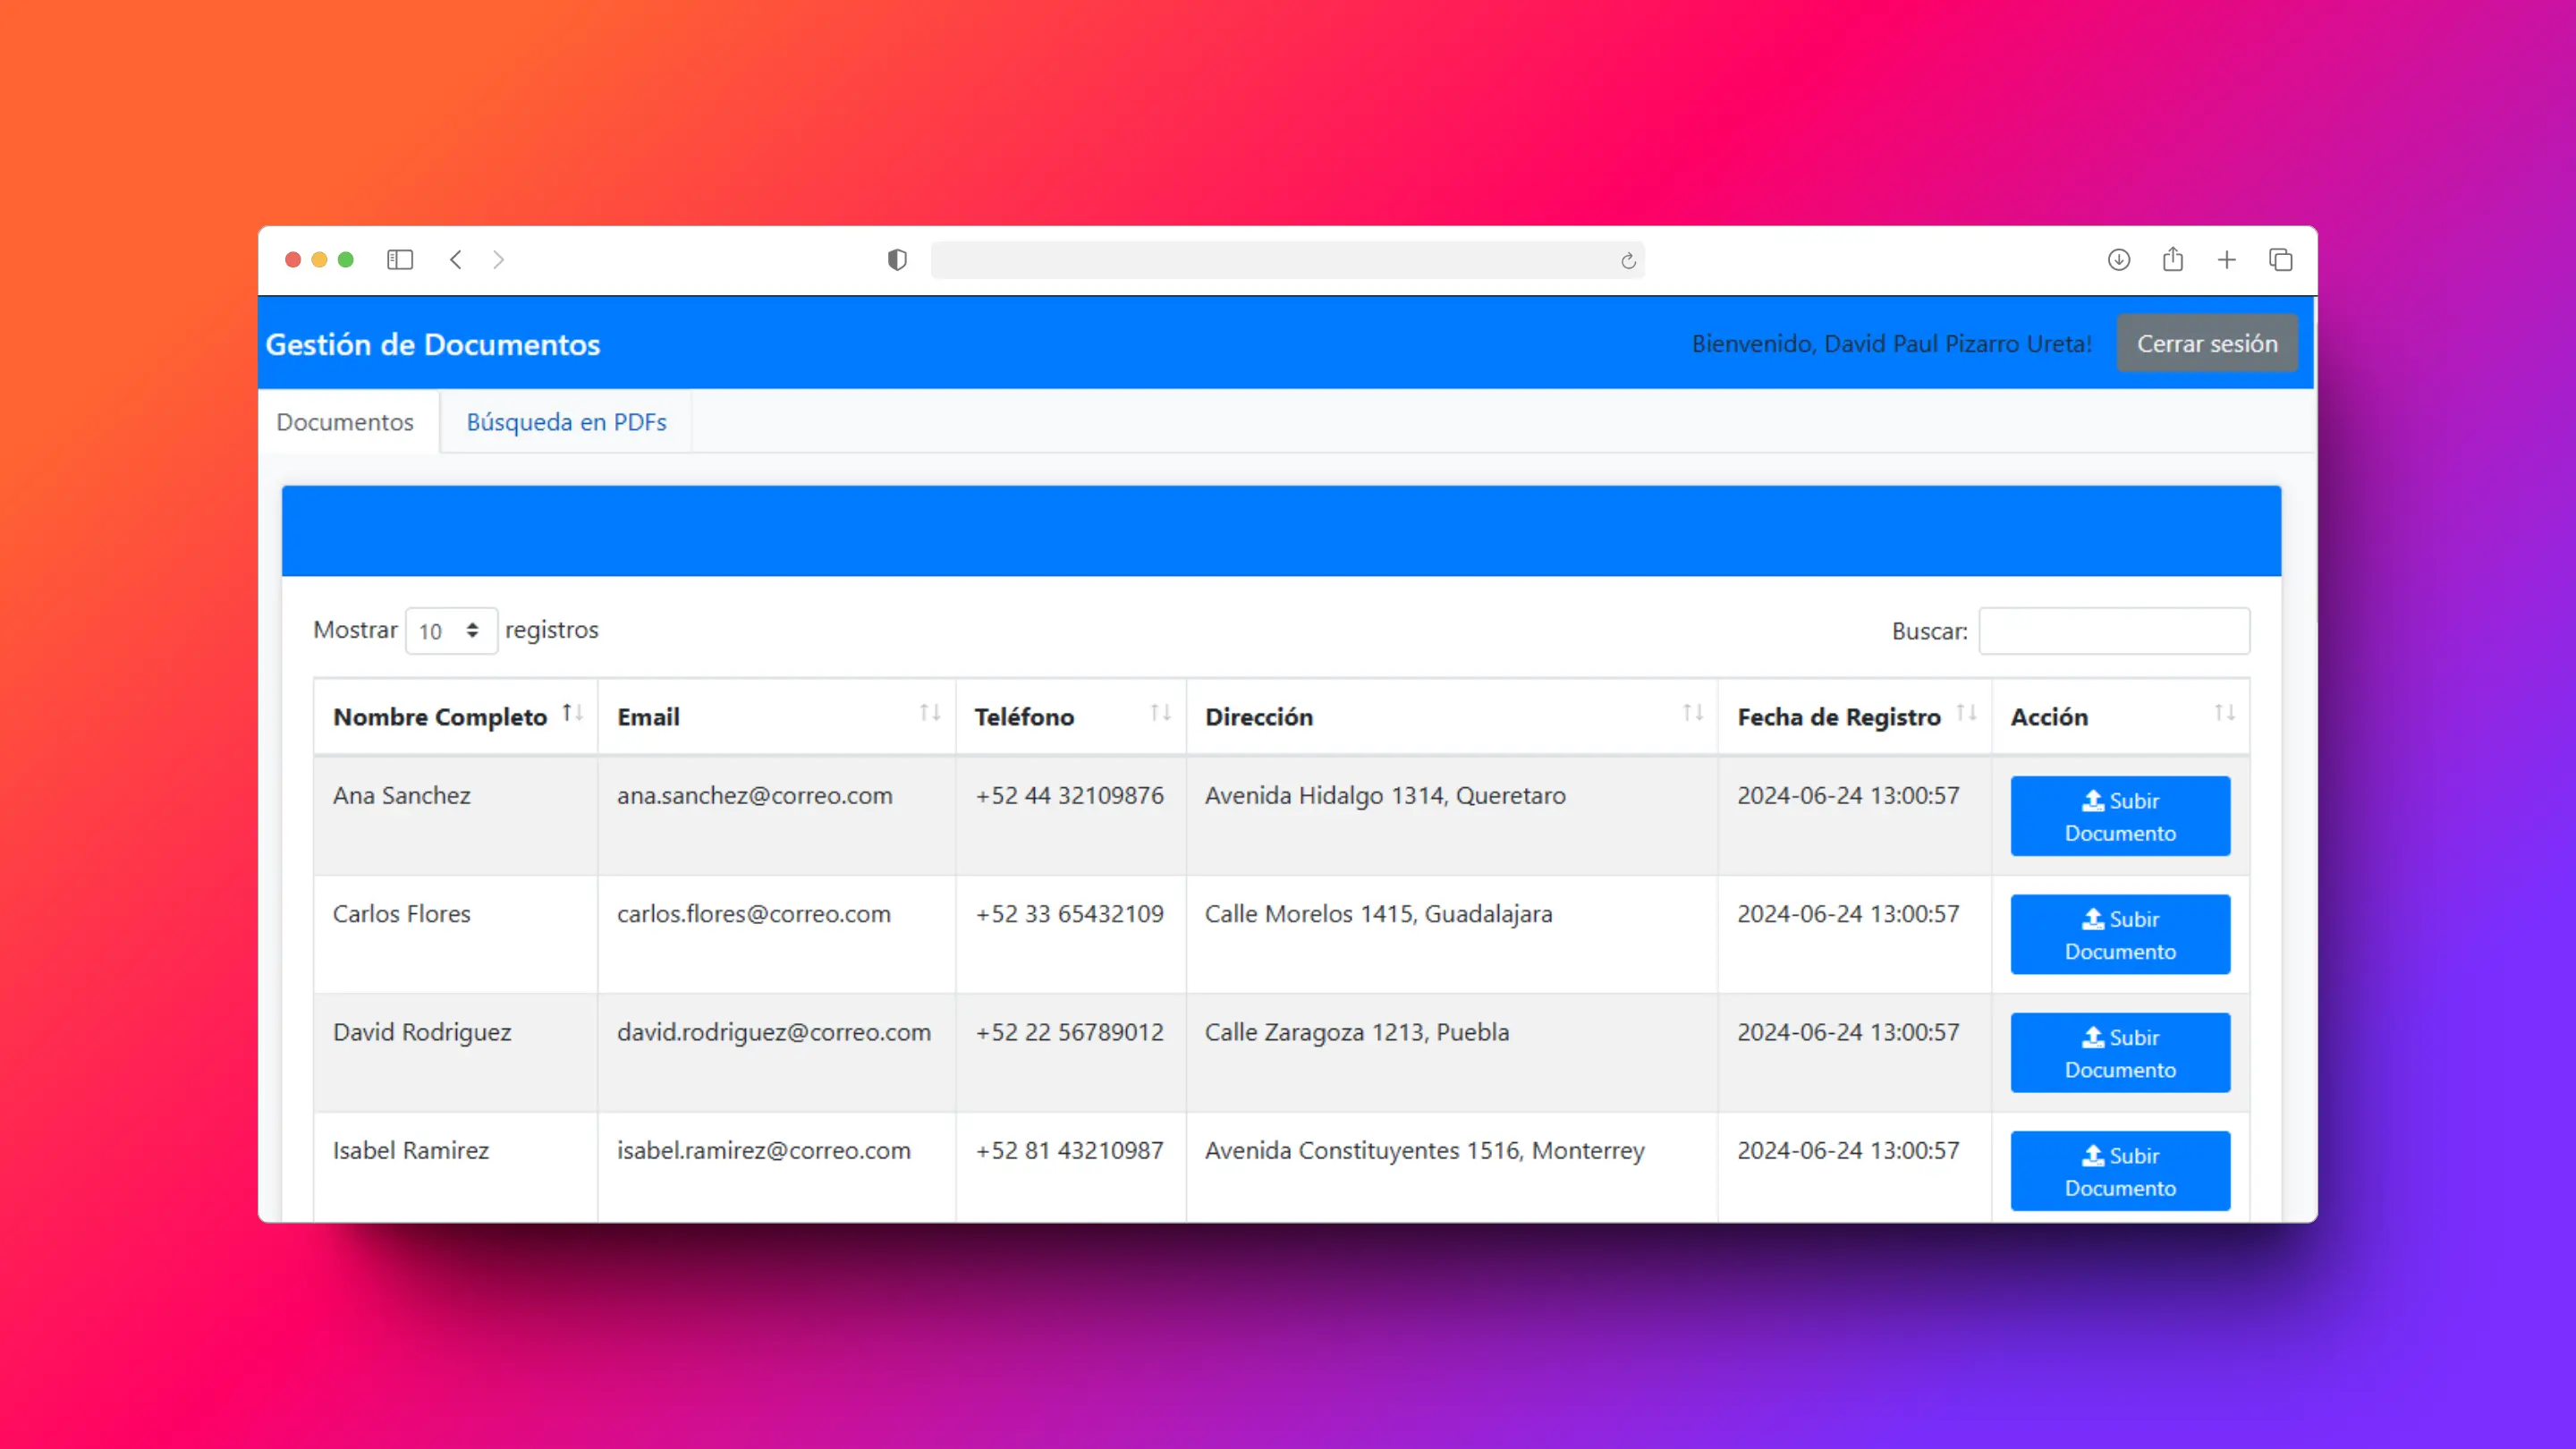Click the share icon in the browser toolbar
This screenshot has height=1449, width=2576.
(2172, 260)
